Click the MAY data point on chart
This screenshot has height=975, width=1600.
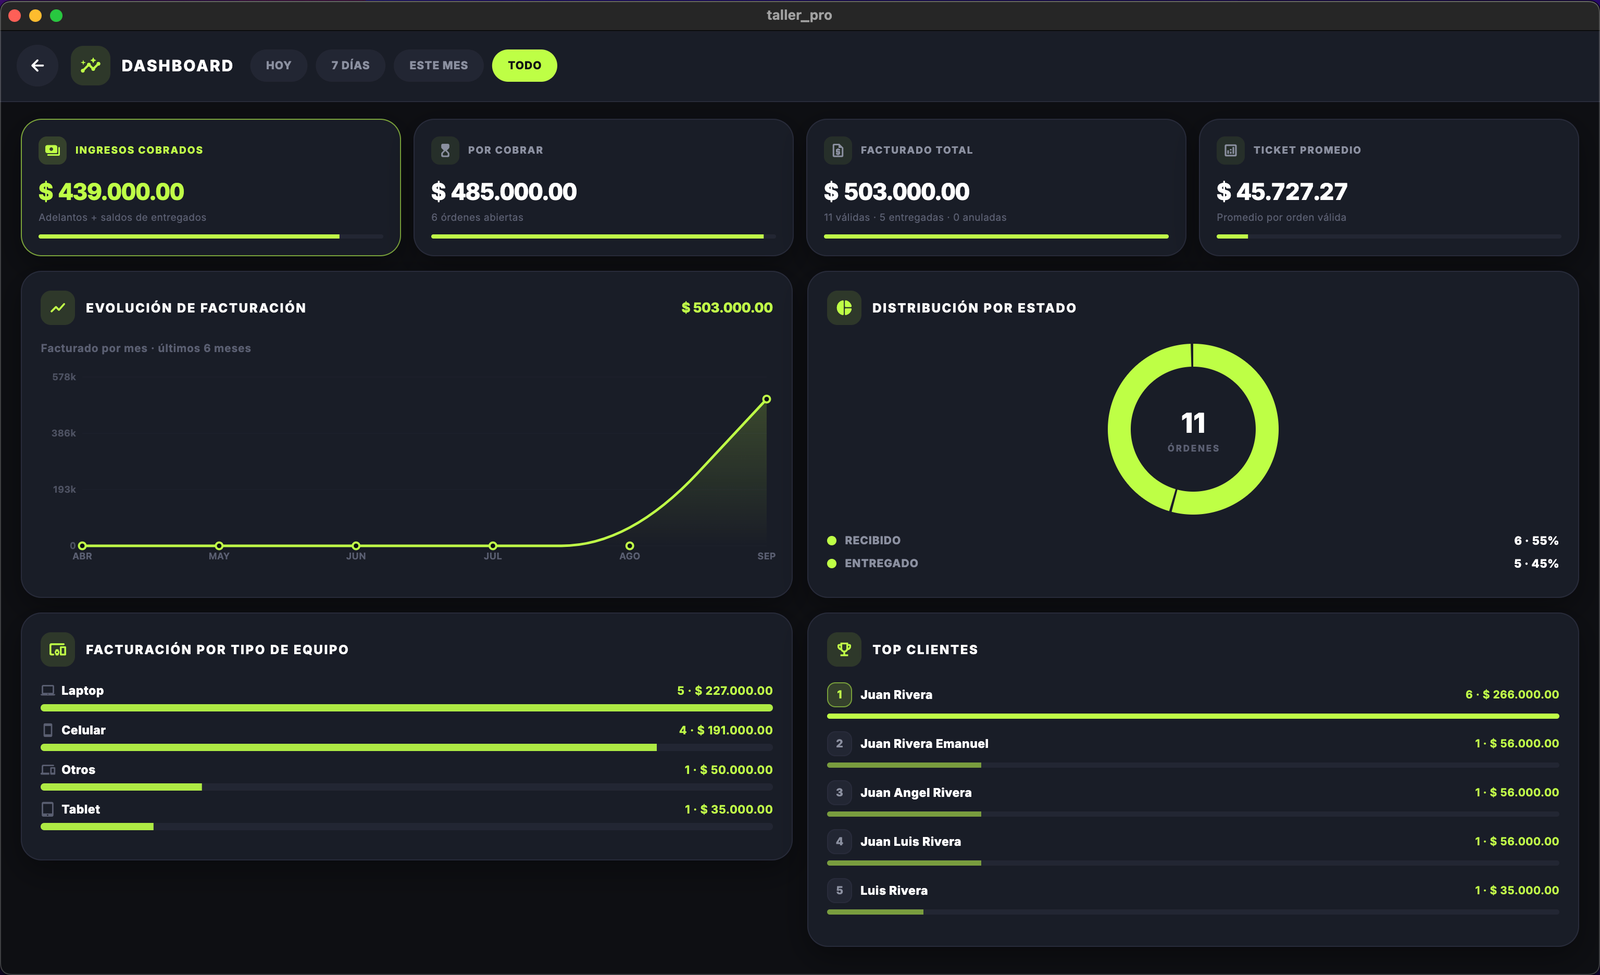[x=219, y=546]
